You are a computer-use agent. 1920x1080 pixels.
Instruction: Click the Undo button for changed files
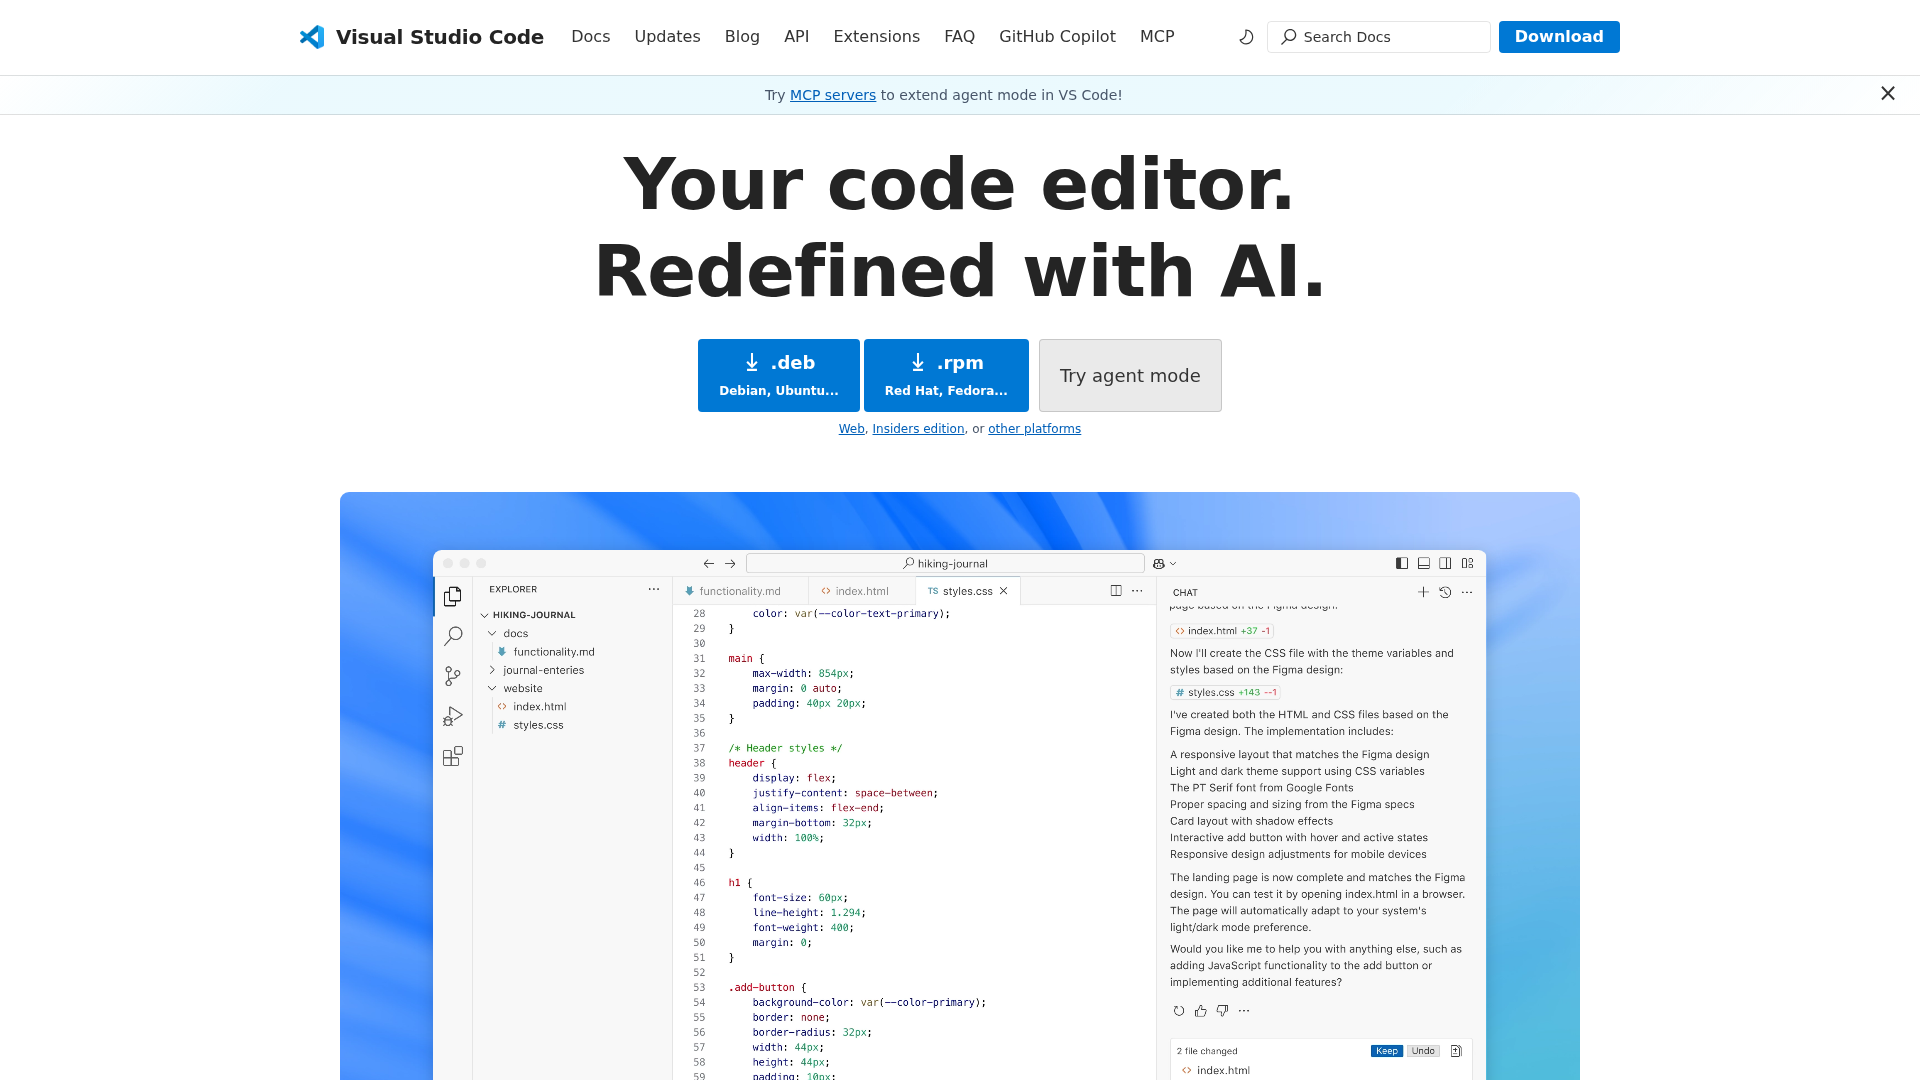pos(1423,1051)
